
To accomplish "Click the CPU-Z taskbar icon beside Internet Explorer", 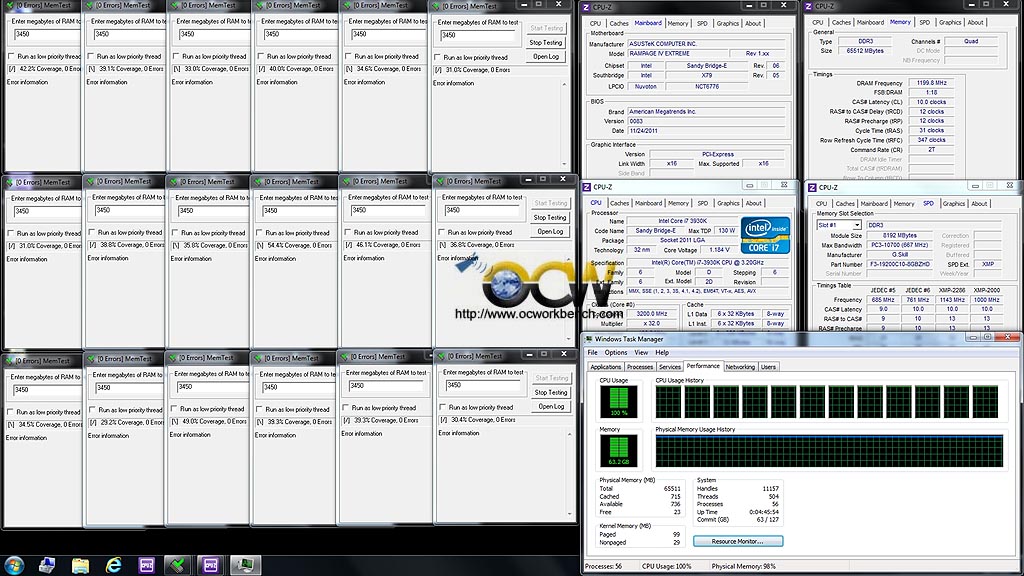I will point(146,565).
